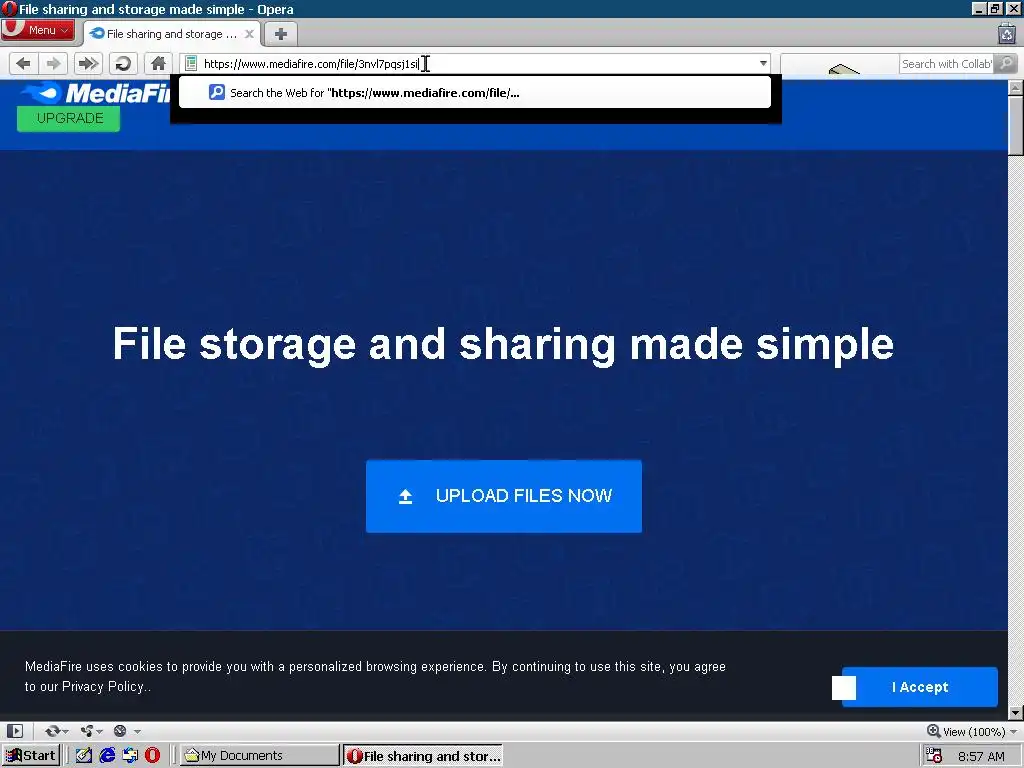Screen dimensions: 1024x768
Task: Open the closed tabs trash can
Action: pos(1007,33)
